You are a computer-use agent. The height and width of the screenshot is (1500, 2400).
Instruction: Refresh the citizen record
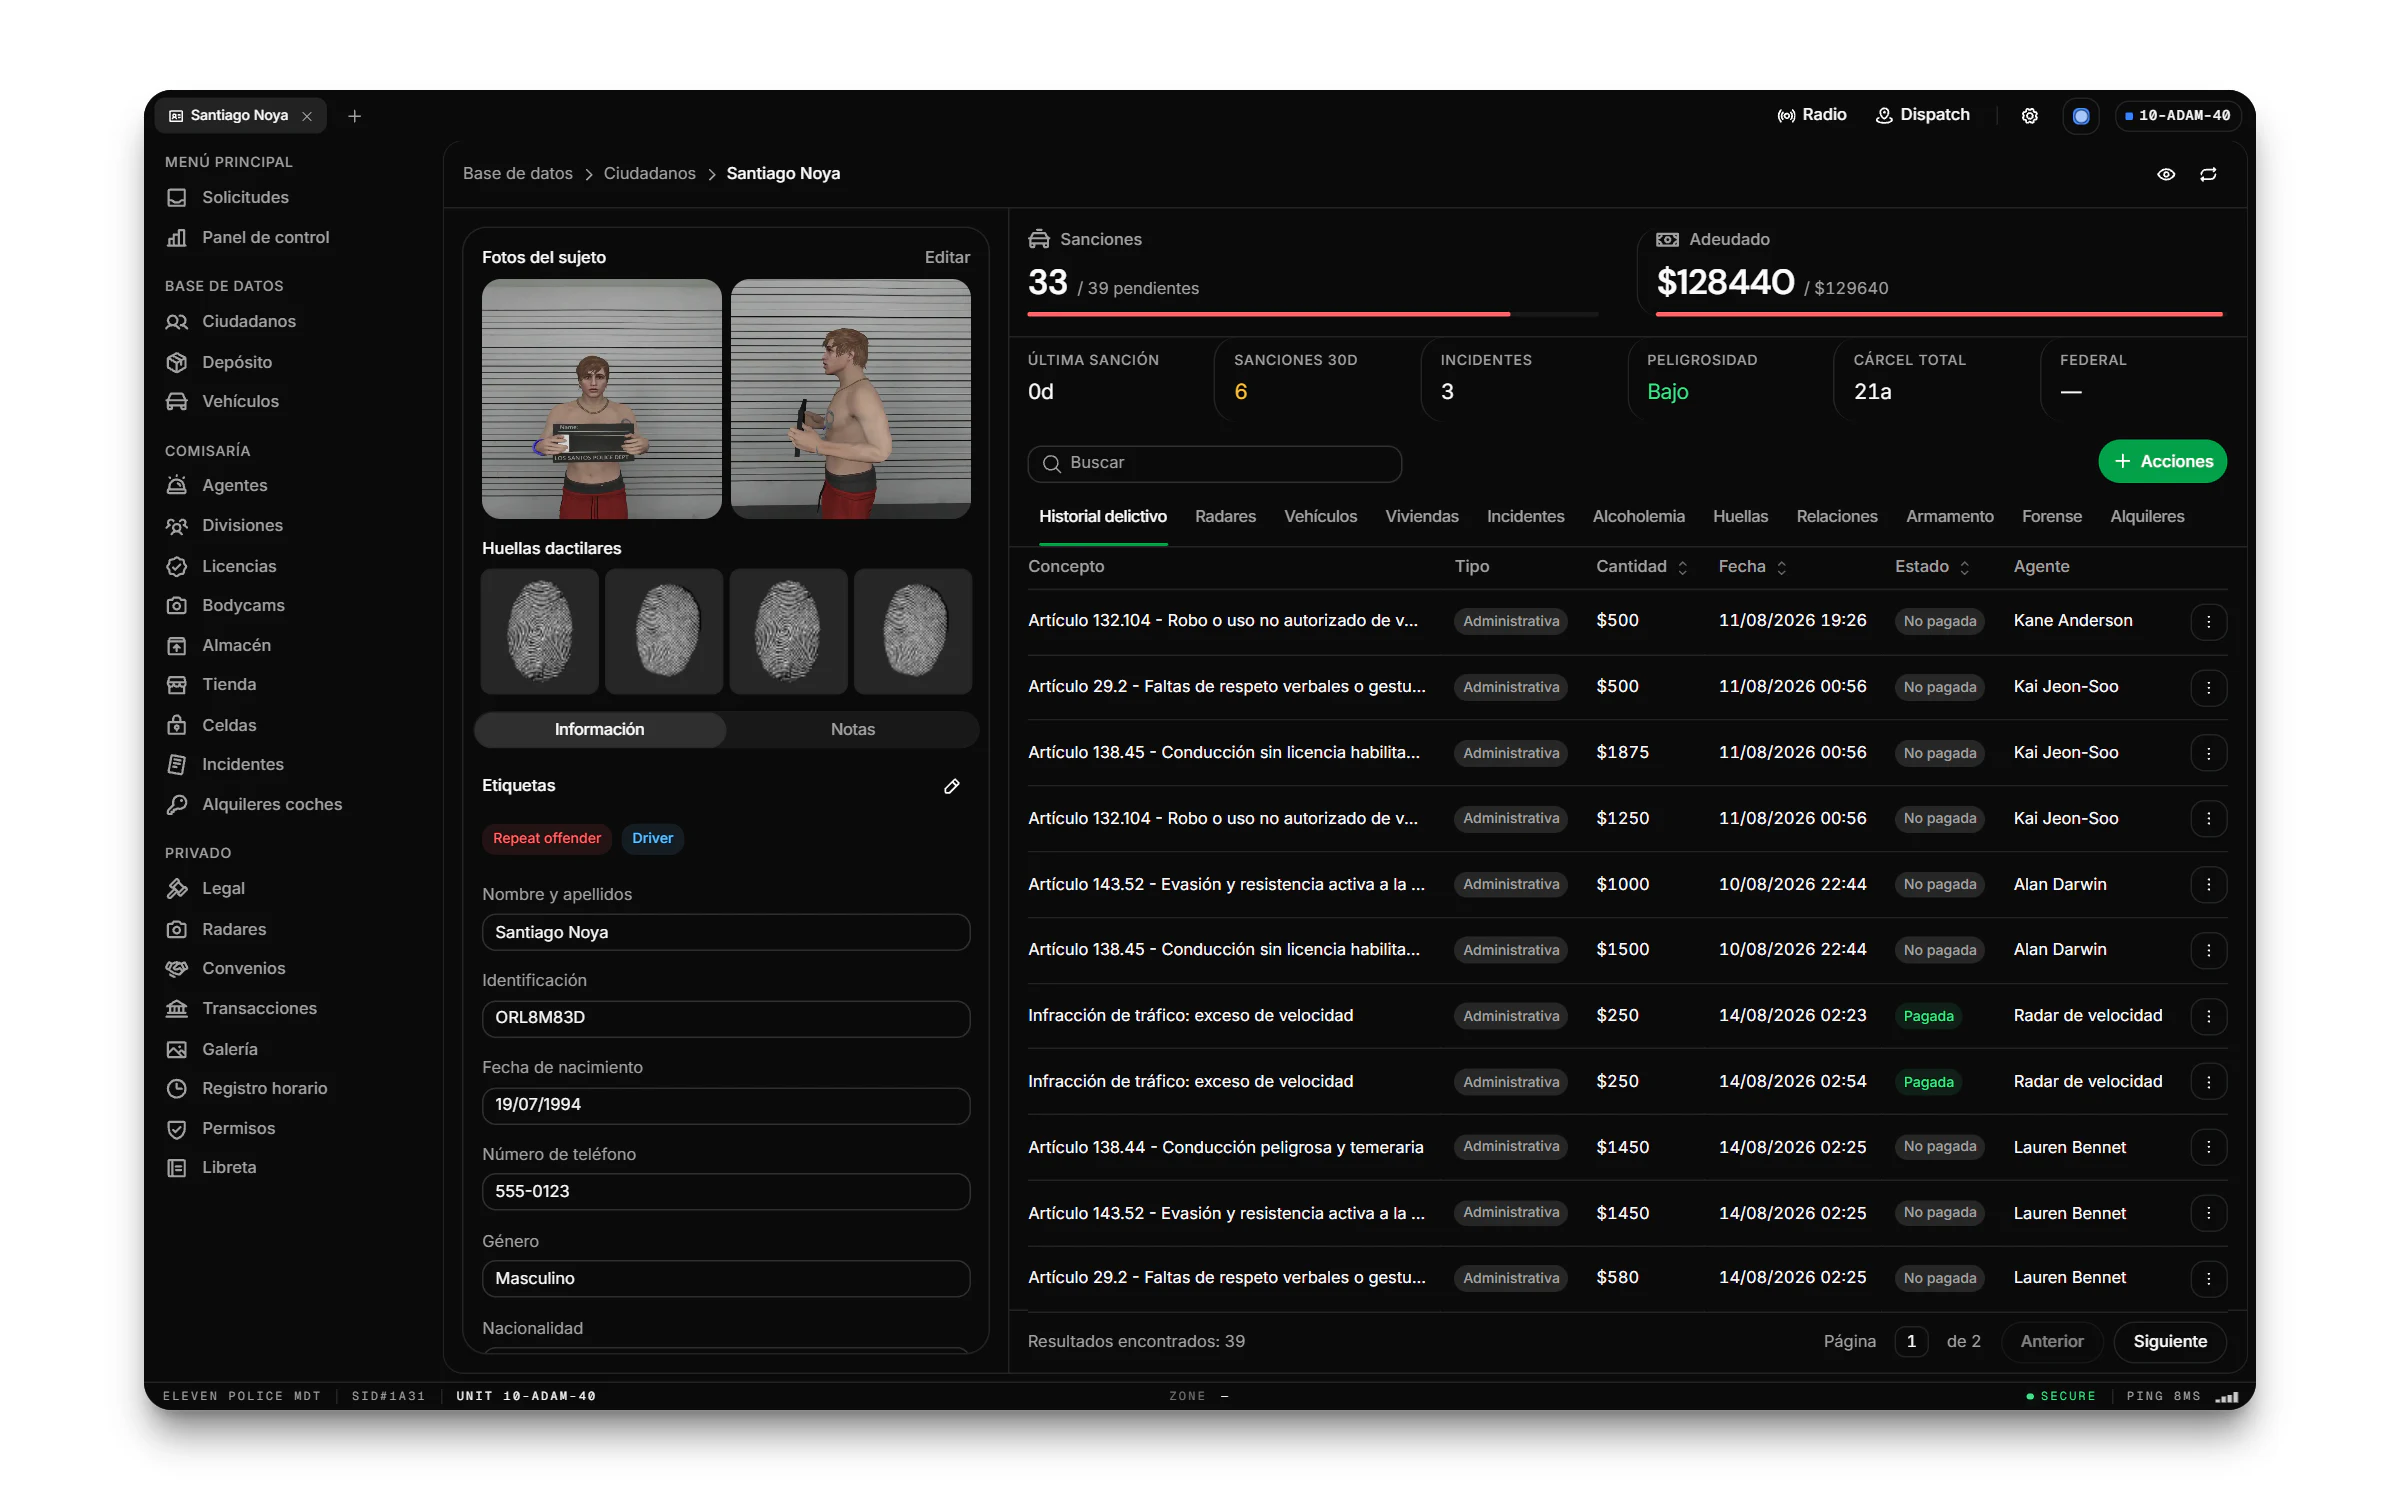[2209, 174]
